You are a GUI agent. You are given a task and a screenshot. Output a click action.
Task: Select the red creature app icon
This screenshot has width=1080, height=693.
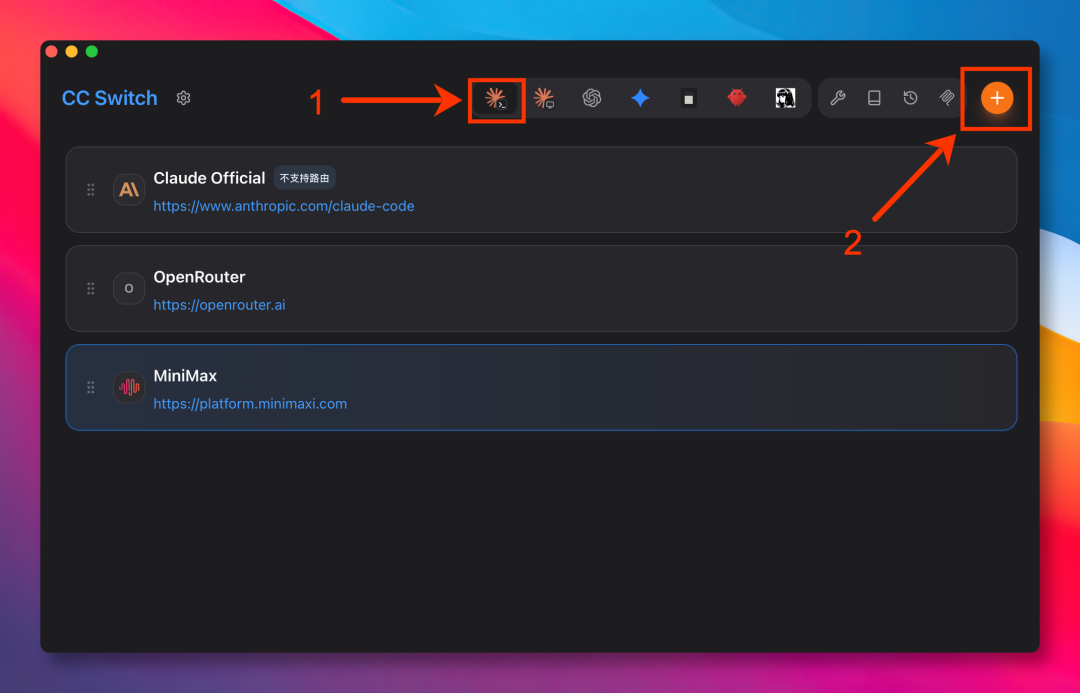click(x=737, y=98)
